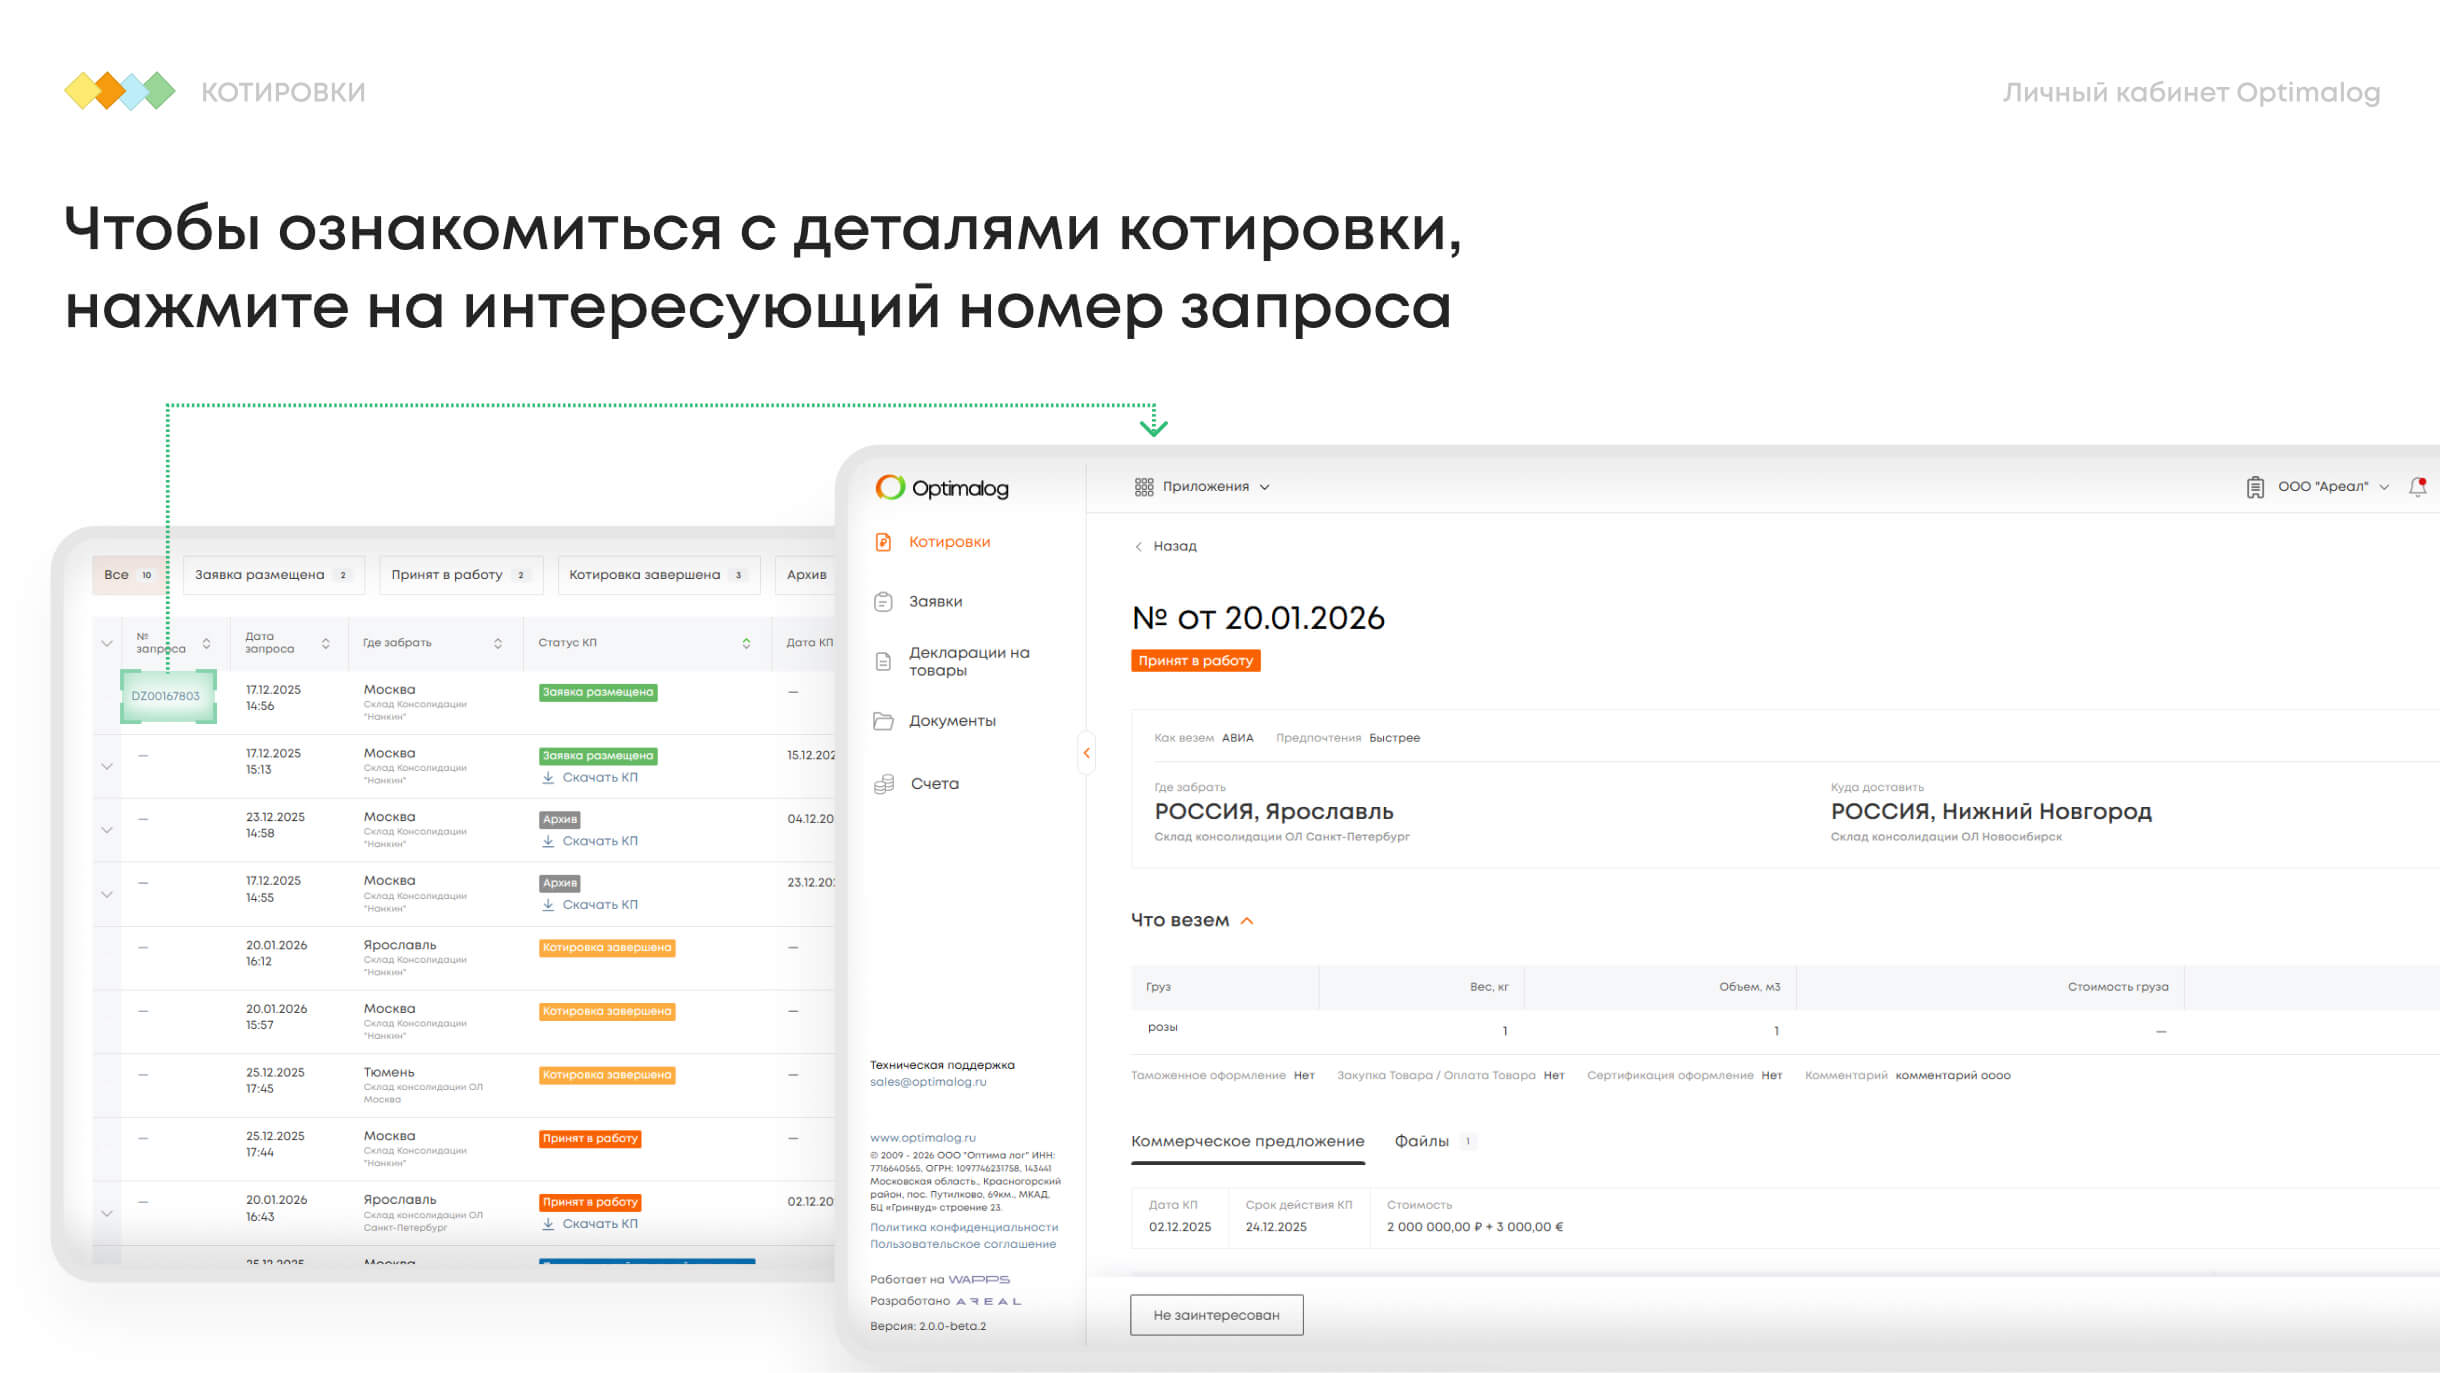Open Политика конфиденциальности link
2440x1373 pixels.
pos(963,1227)
